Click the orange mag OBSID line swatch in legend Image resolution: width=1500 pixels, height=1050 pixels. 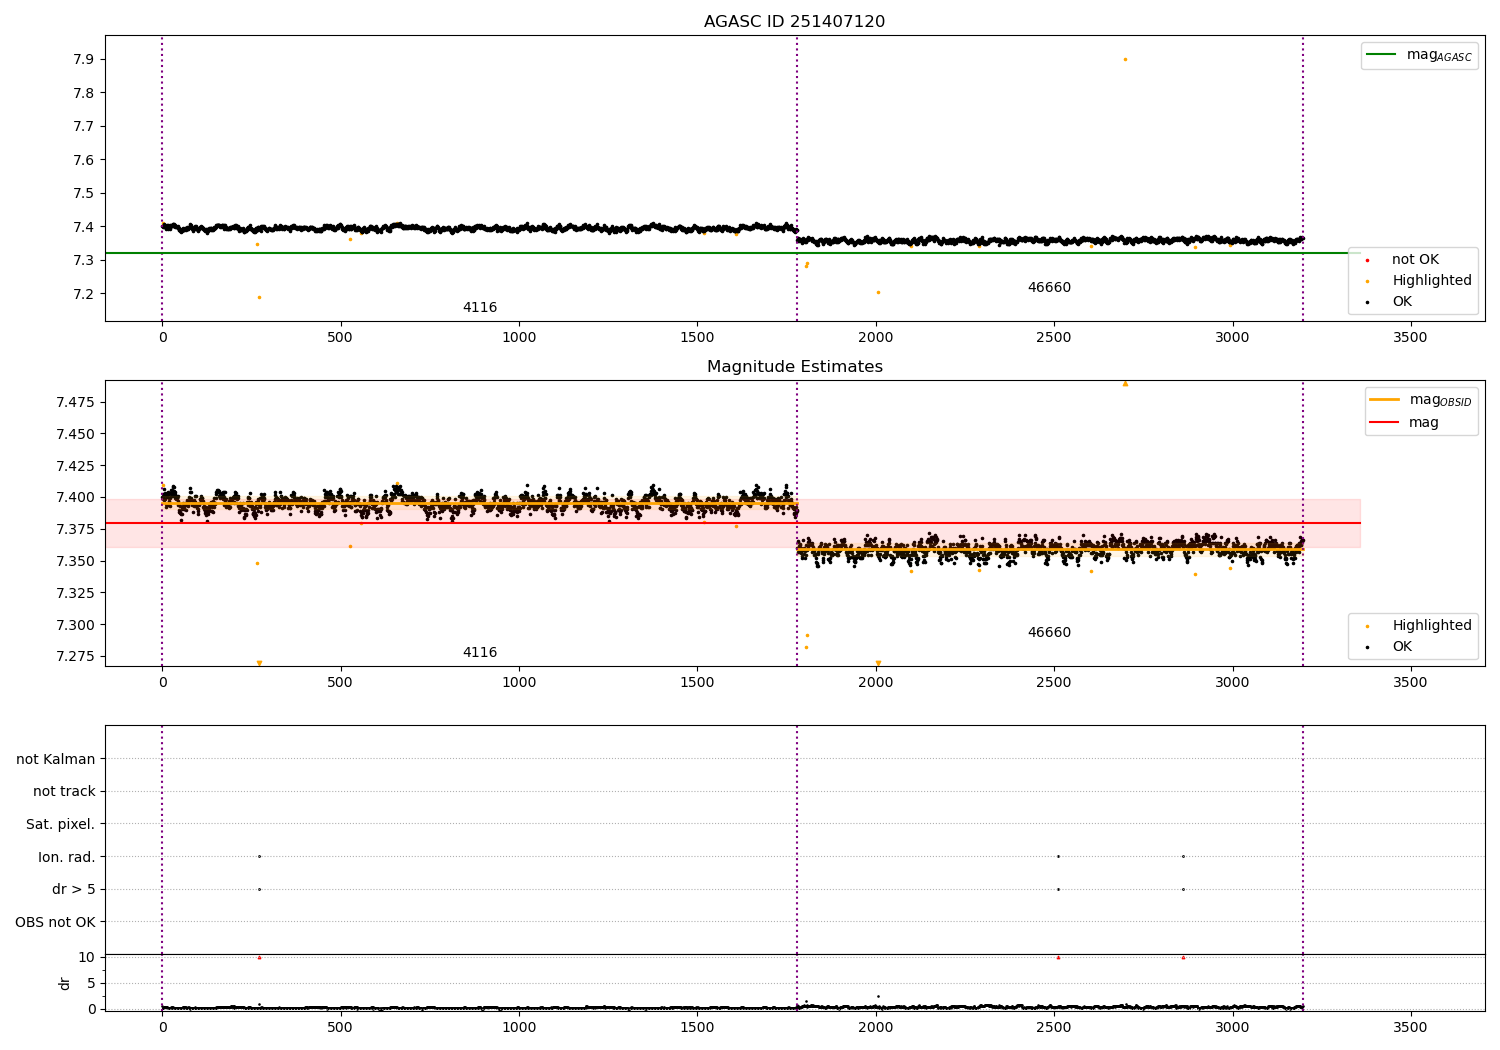(x=1385, y=400)
